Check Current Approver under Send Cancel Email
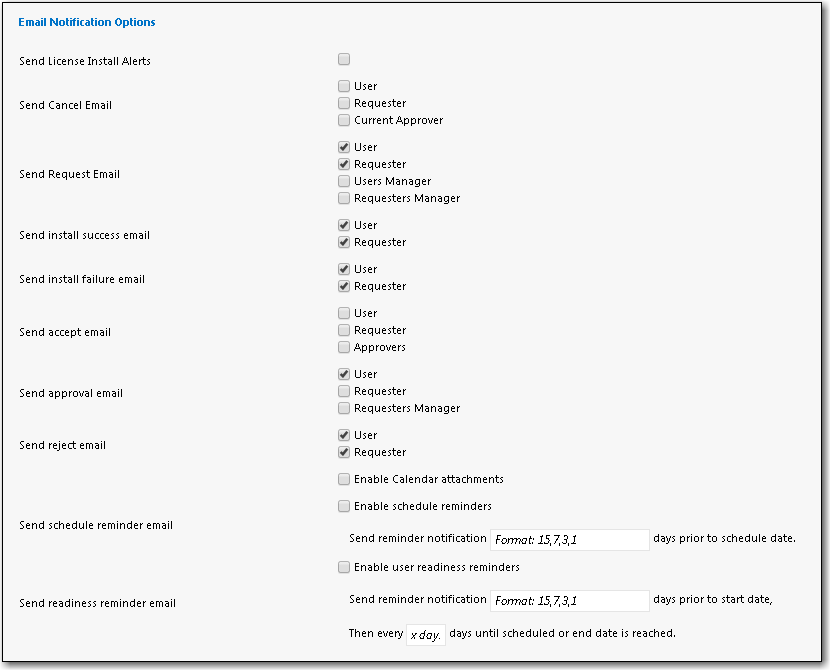Screen dimensions: 830x670 click(344, 120)
